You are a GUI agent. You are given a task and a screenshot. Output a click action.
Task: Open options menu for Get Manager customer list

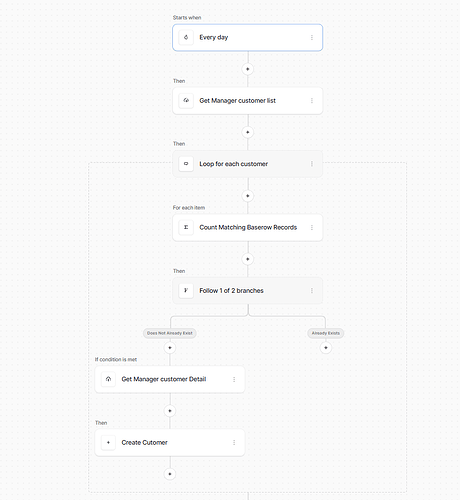312,101
